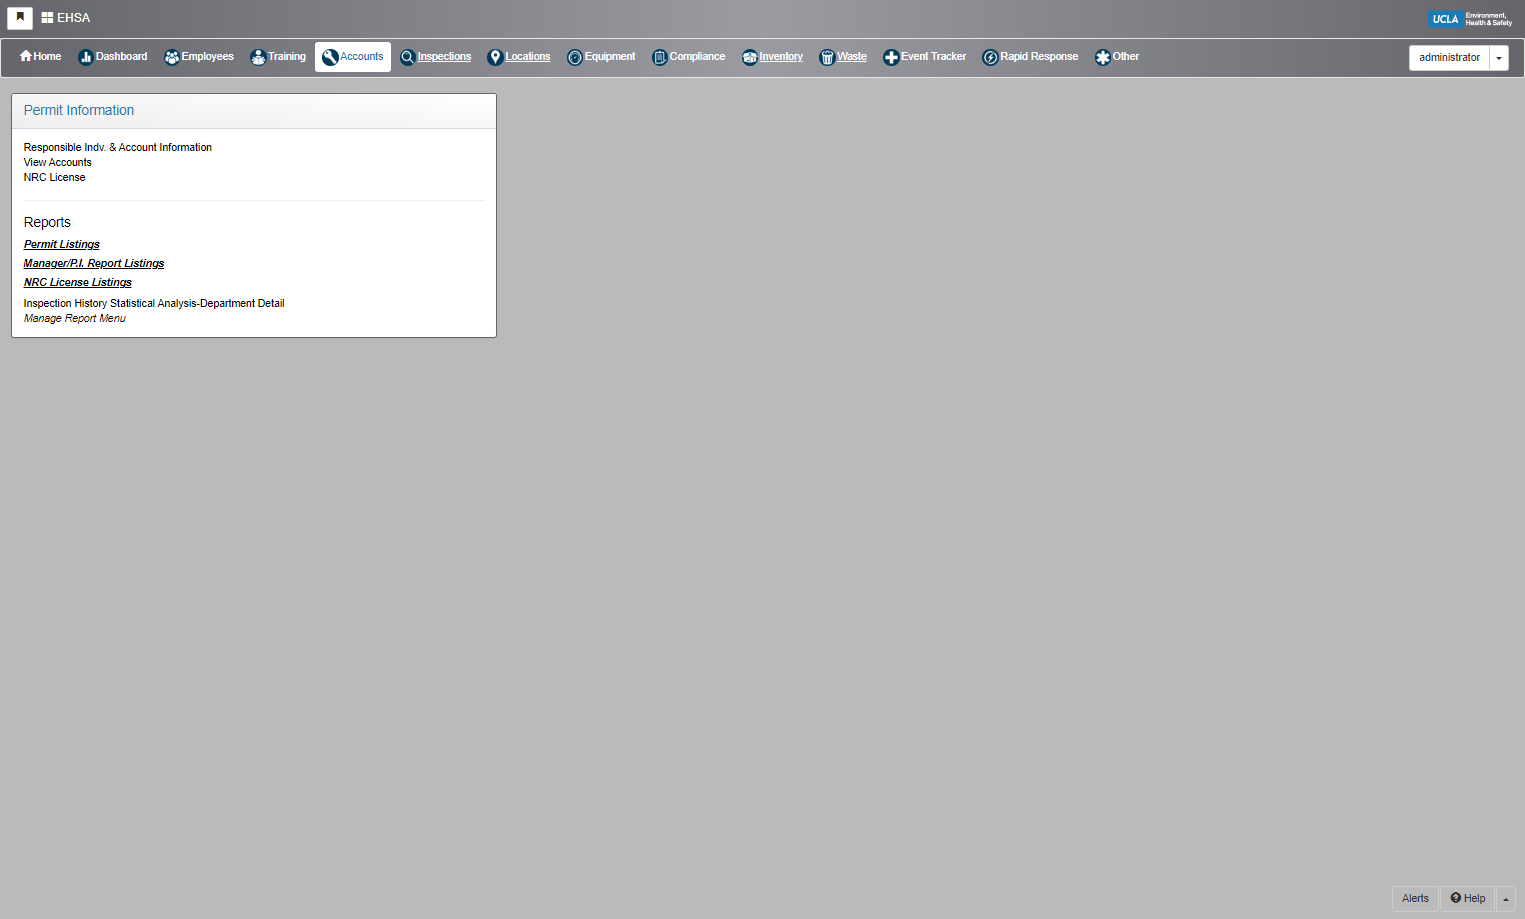
Task: Click the administrator user button
Action: tap(1449, 58)
